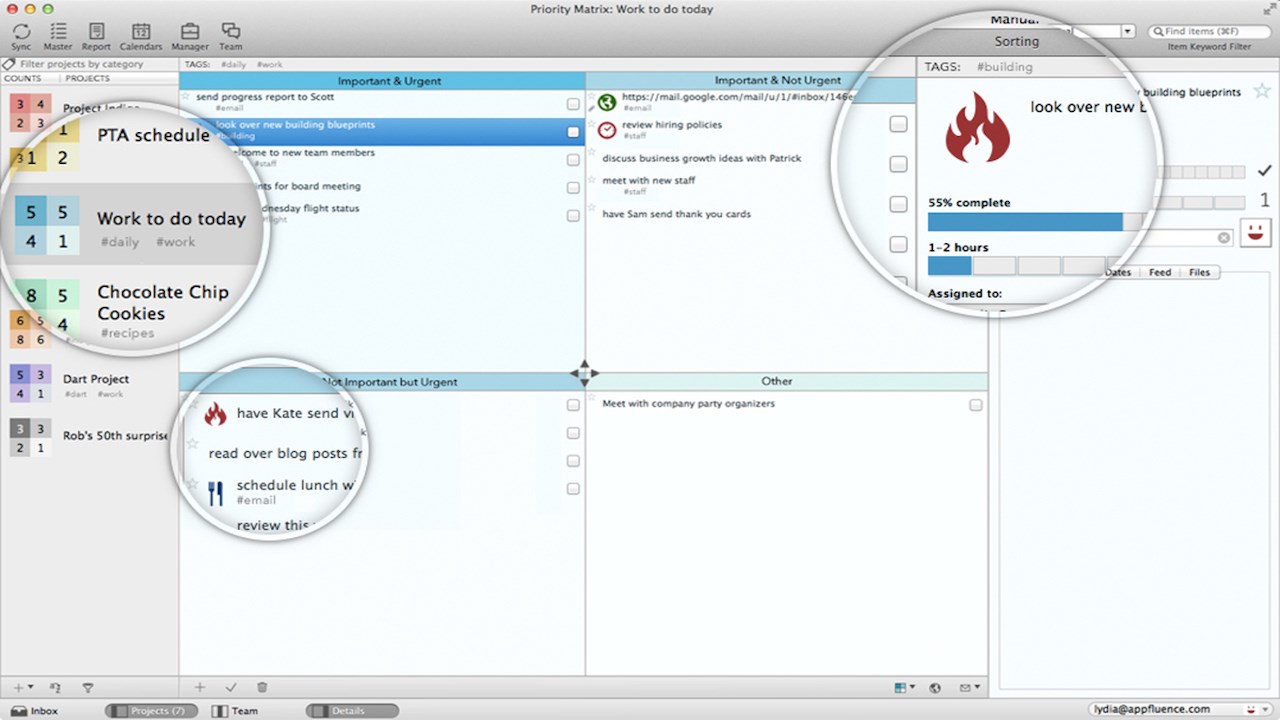Screen dimensions: 1280x720
Task: Check off Meet with company party organizers
Action: [x=976, y=405]
